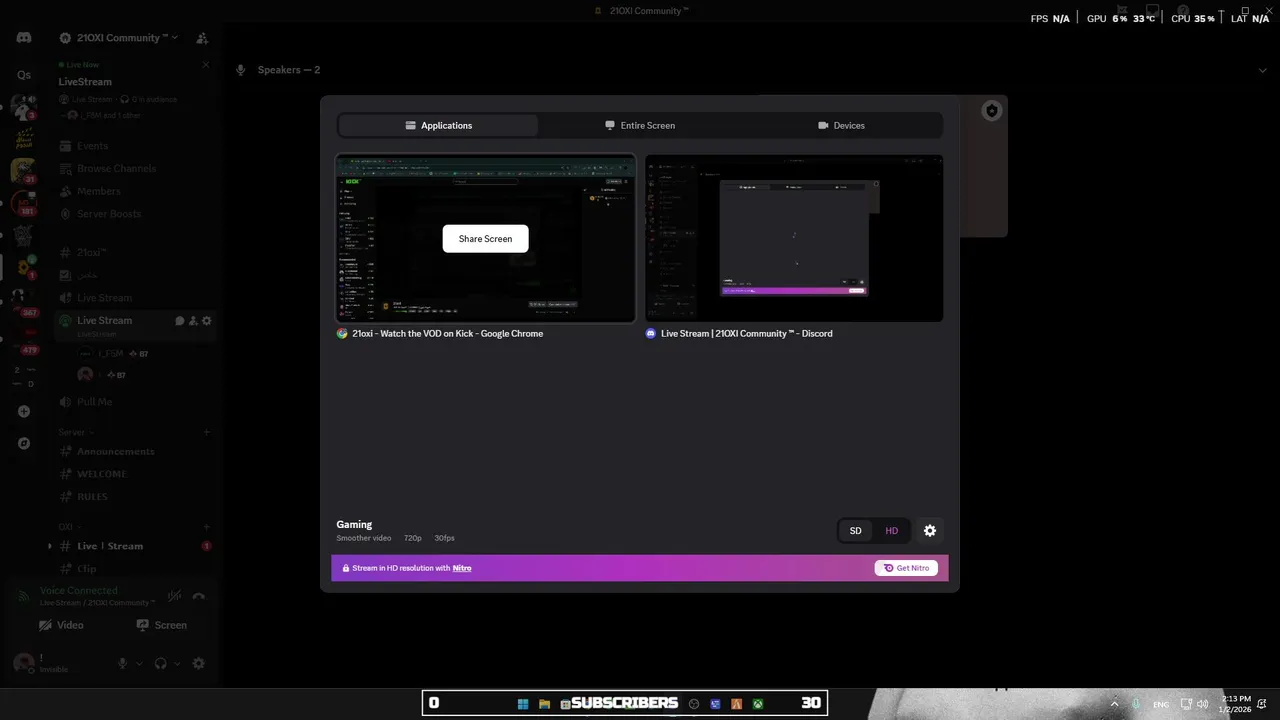Disconnect from voice with hang-up icon

coord(198,597)
